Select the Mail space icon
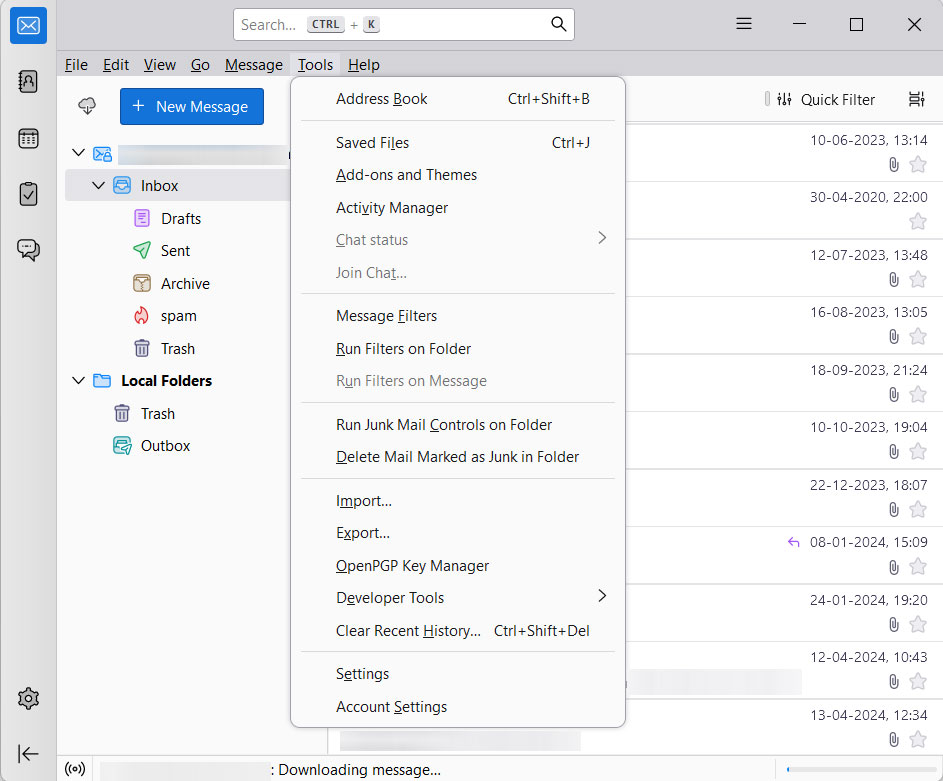 point(27,25)
